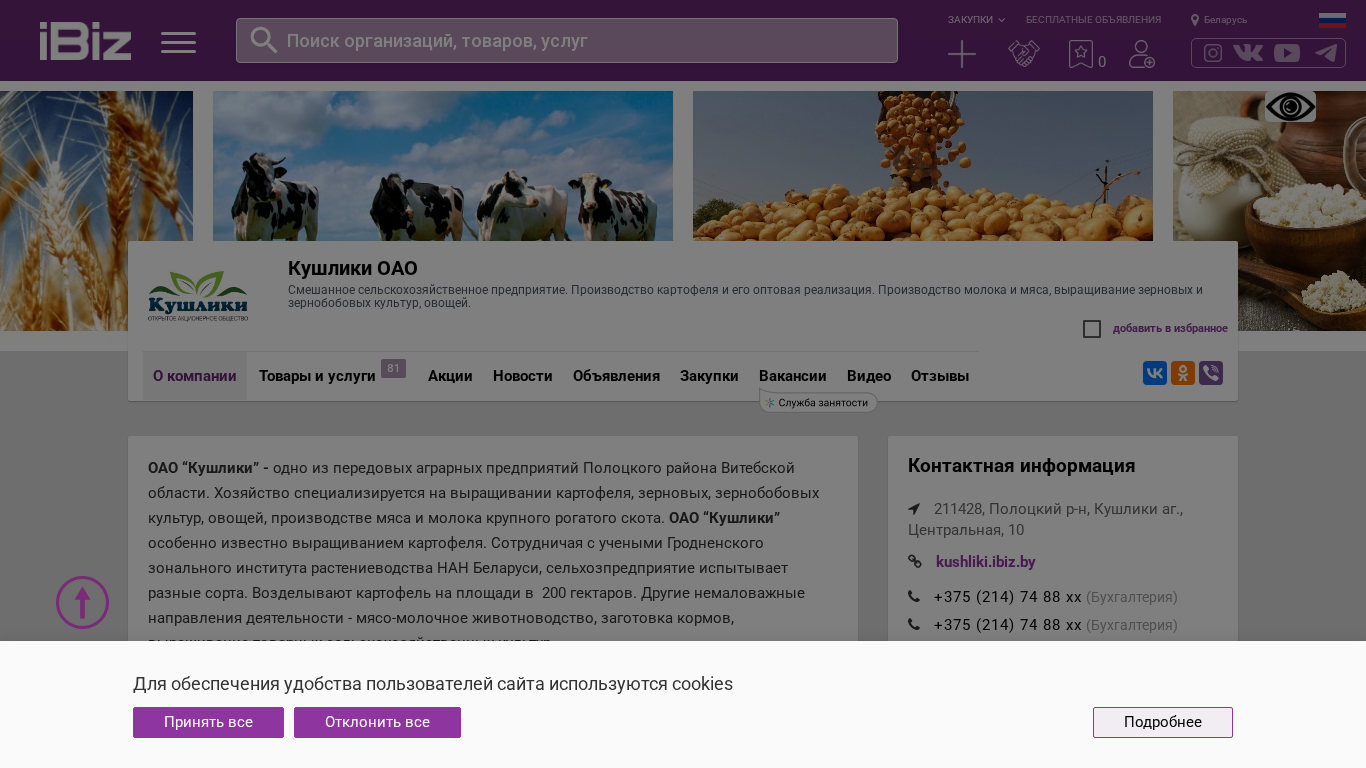Viewport: 1366px width, 768px height.
Task: Share via Odnoklassniki button
Action: point(1183,373)
